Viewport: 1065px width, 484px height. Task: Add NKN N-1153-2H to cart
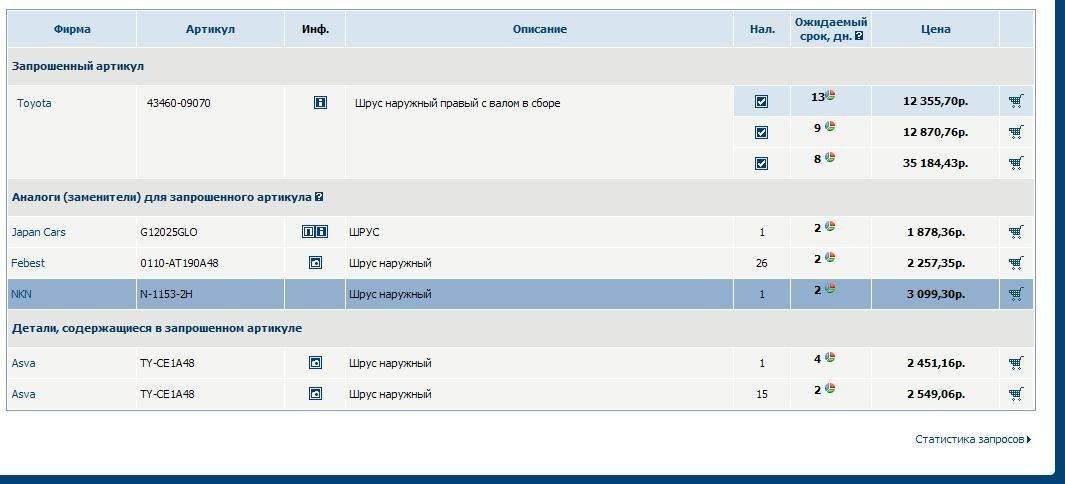coord(1016,294)
